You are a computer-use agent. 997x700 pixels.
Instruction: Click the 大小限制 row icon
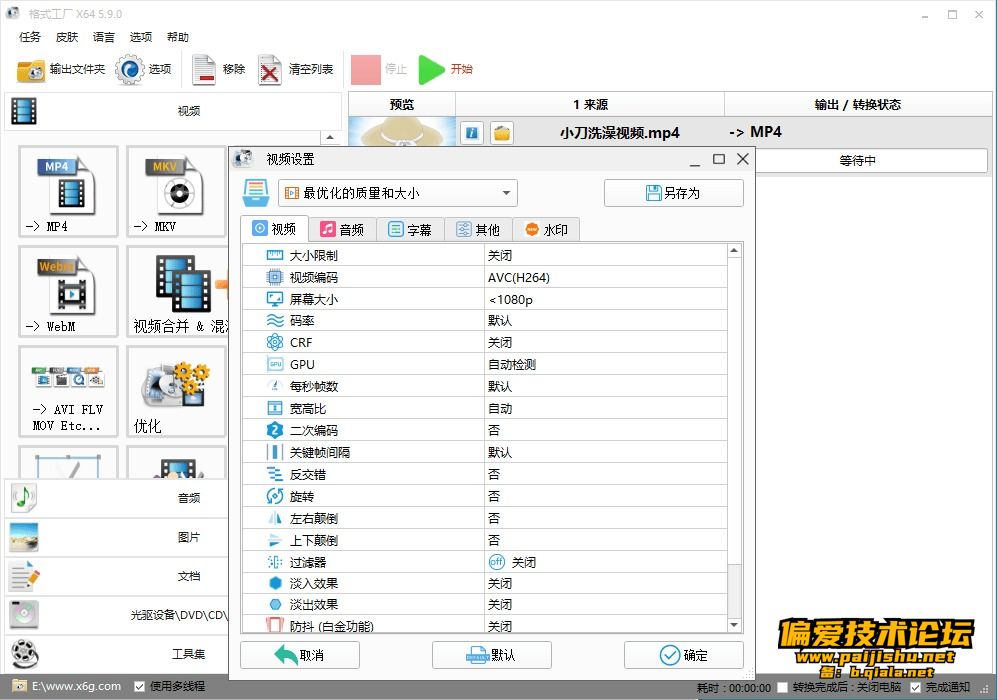coord(275,256)
